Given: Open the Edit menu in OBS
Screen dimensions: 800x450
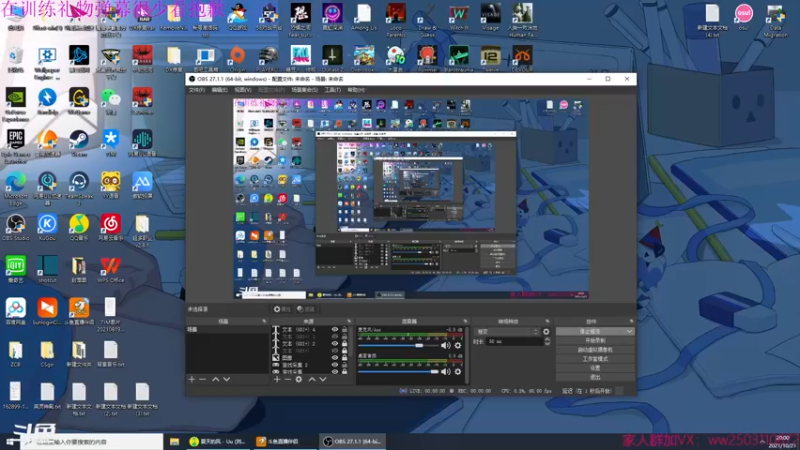Looking at the screenshot, I should (x=219, y=90).
